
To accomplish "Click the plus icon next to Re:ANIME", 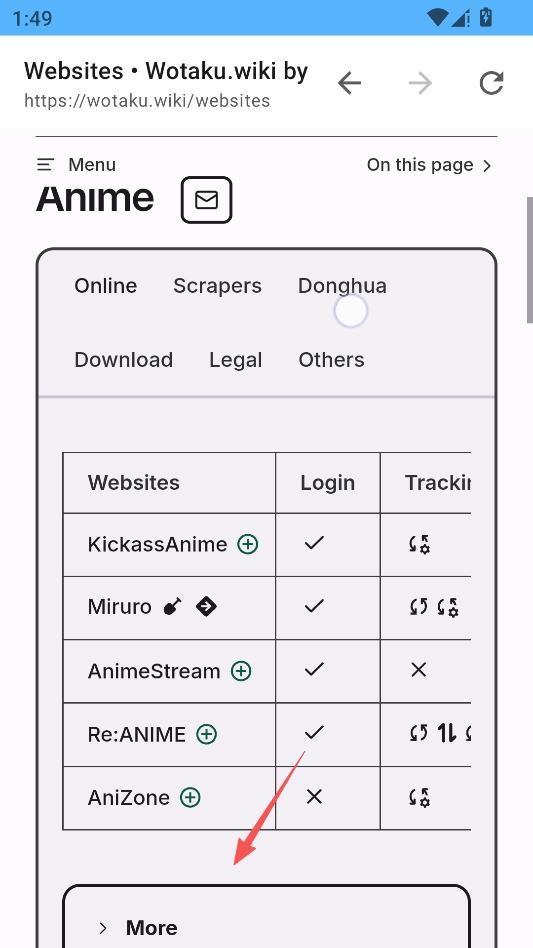I will click(207, 735).
